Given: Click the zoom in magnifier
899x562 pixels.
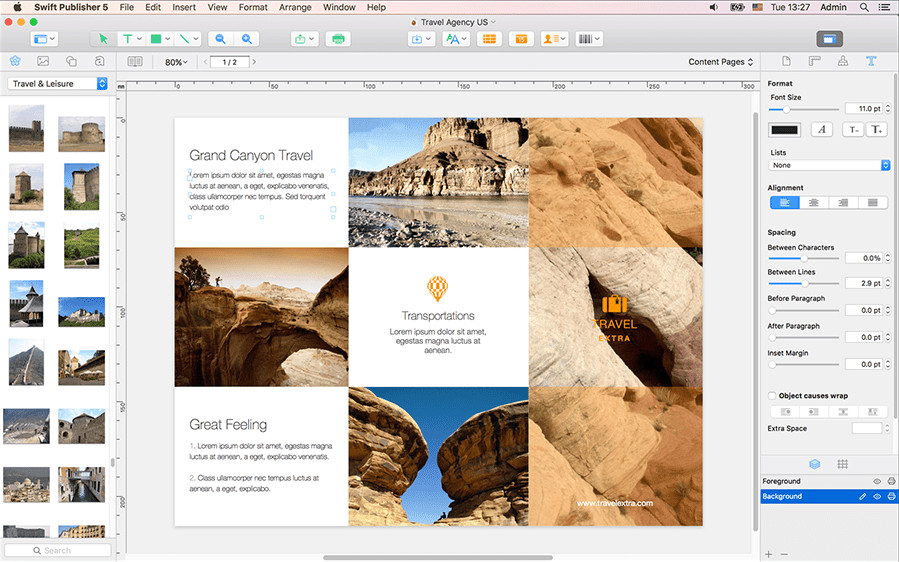Looking at the screenshot, I should tap(246, 39).
